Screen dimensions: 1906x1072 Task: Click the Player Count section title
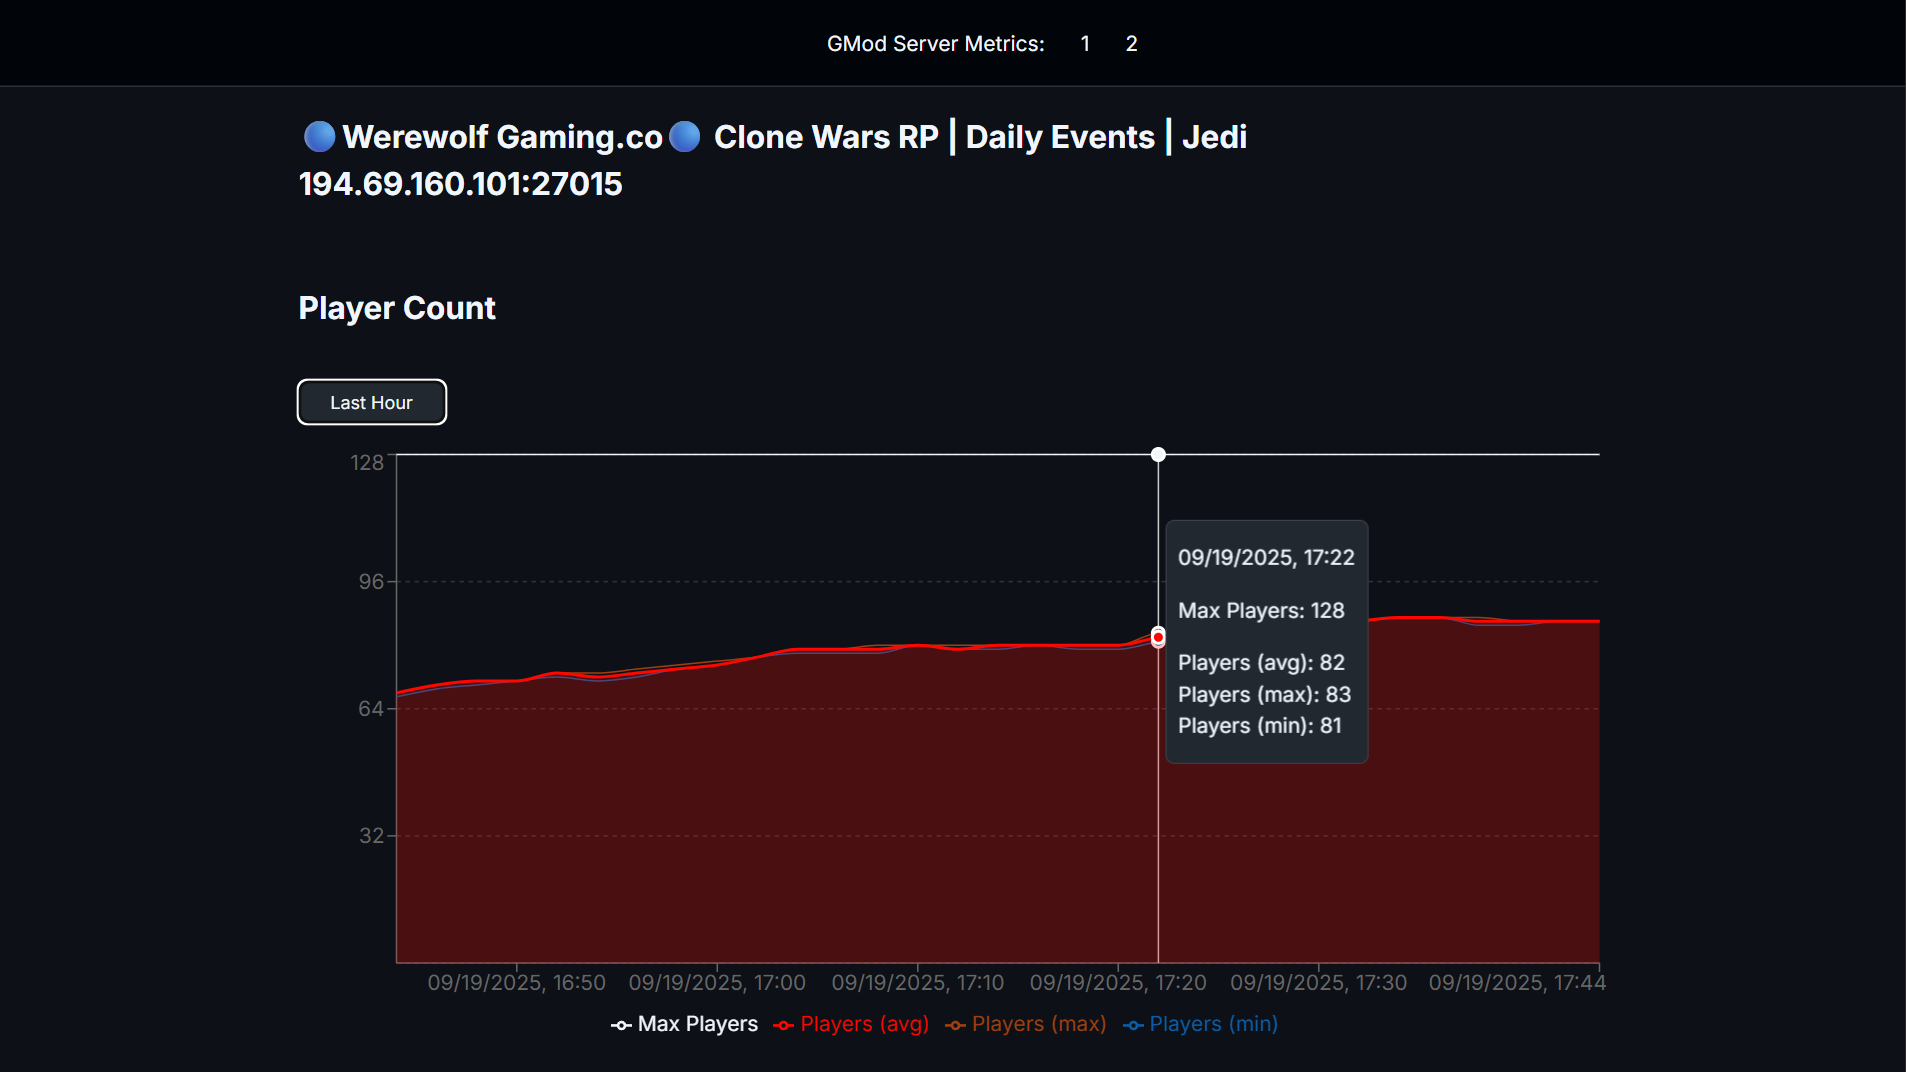(x=396, y=308)
